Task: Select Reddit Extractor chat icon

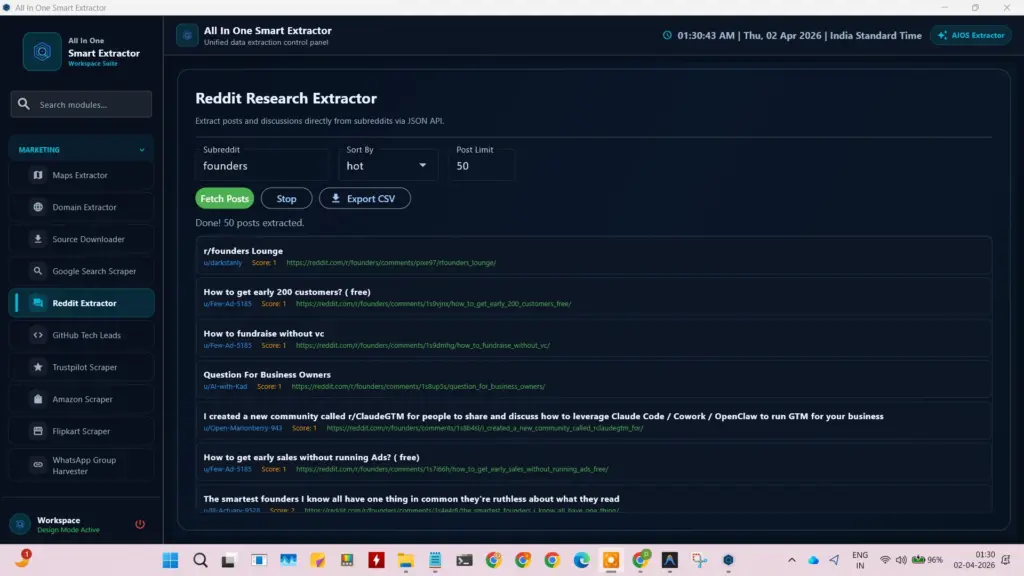Action: [38, 303]
